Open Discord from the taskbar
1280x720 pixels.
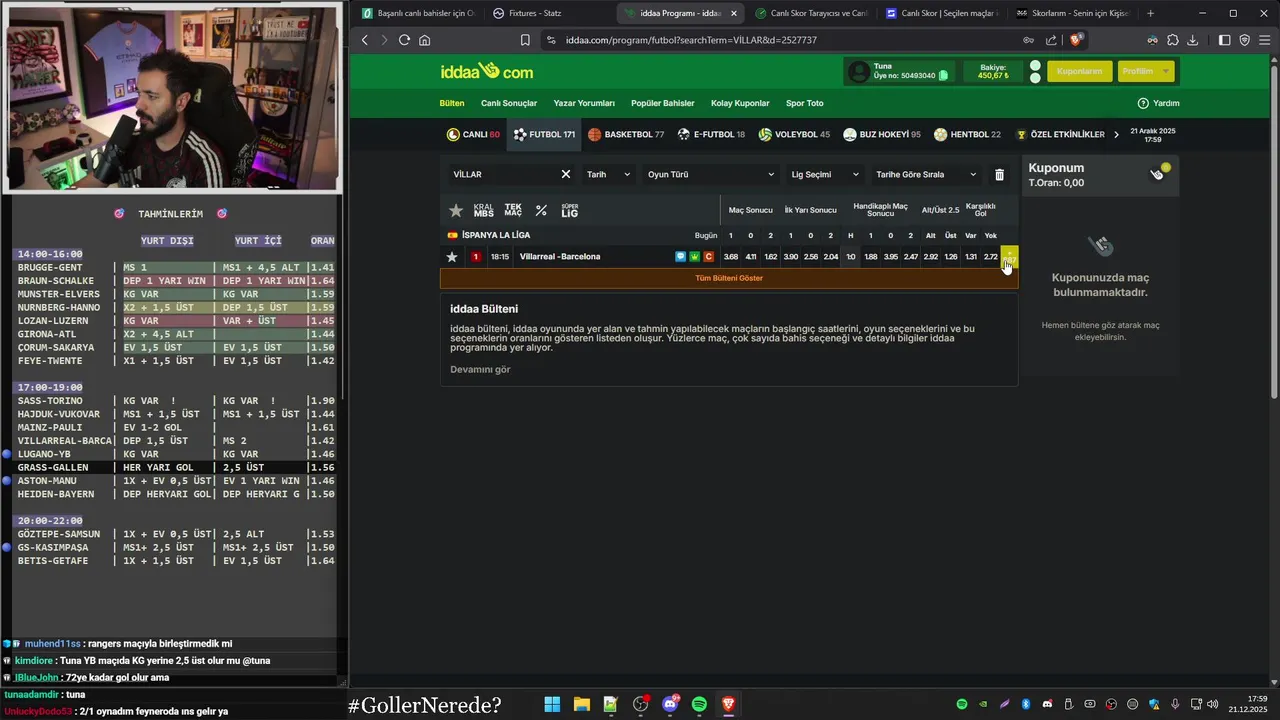pos(670,705)
